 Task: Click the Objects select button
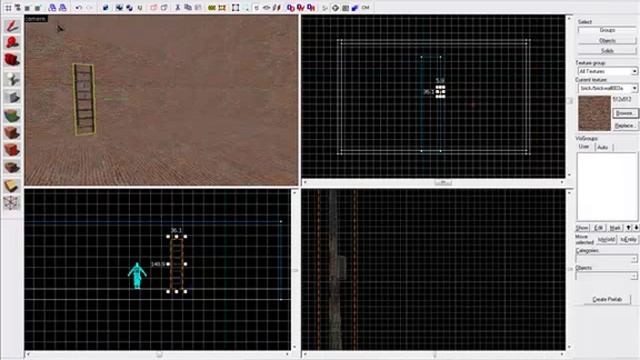pyautogui.click(x=607, y=40)
